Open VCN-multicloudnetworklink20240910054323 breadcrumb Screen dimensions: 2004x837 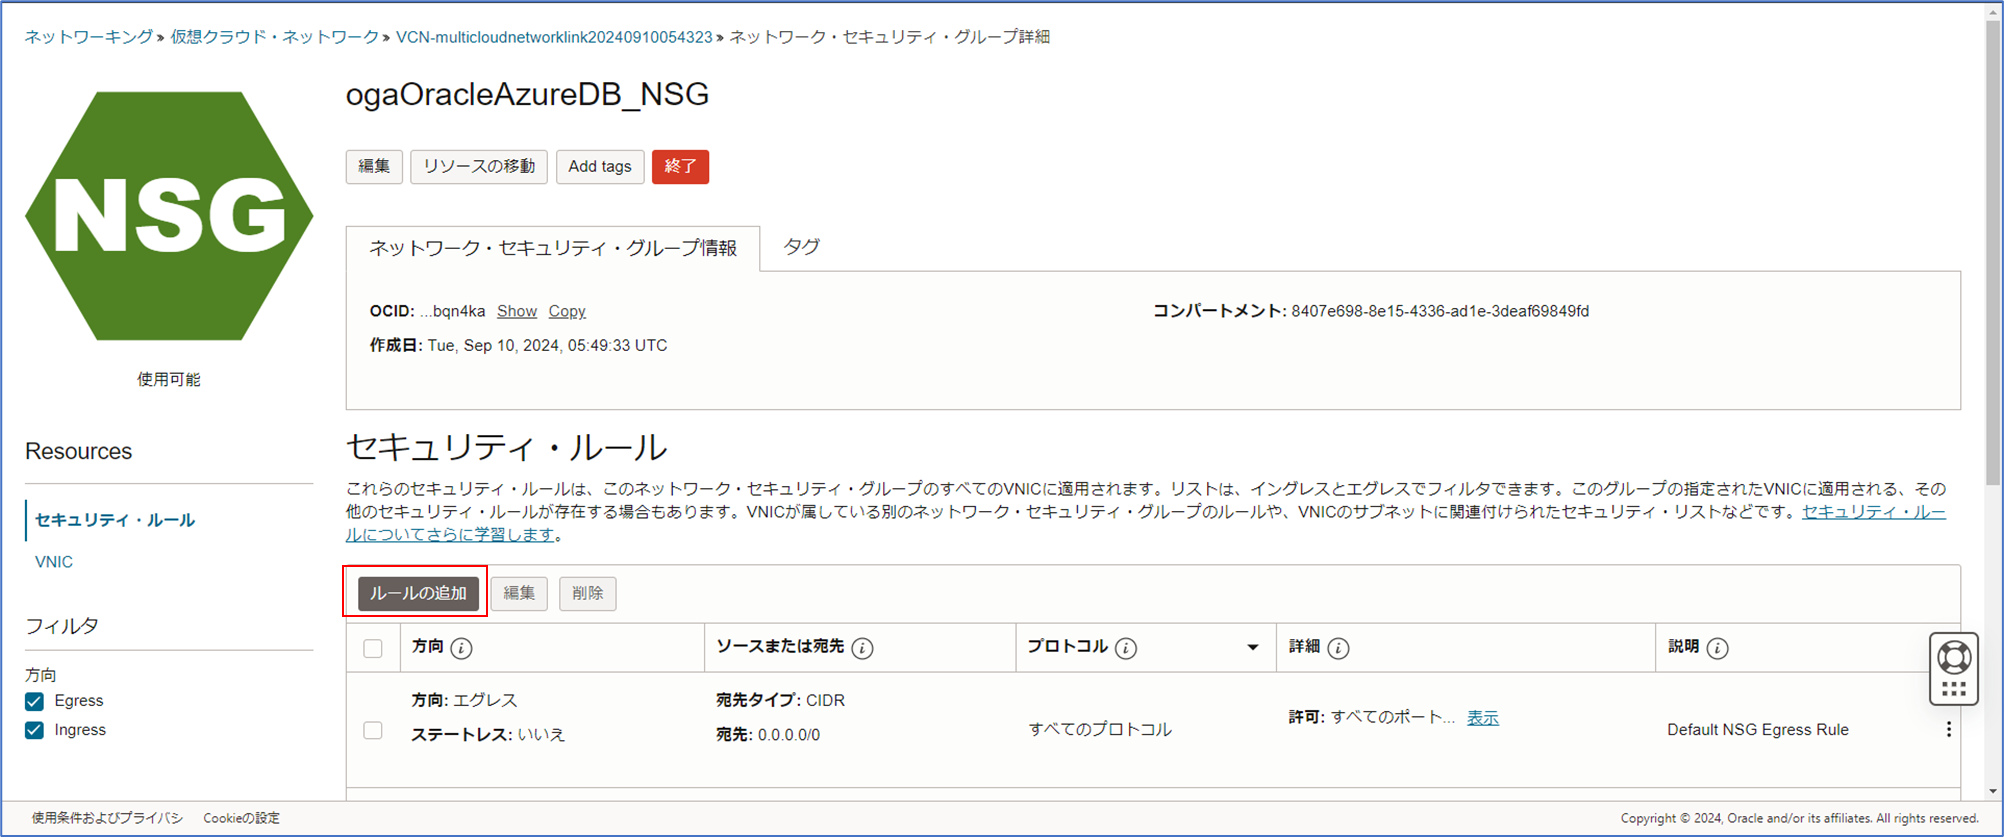[554, 37]
